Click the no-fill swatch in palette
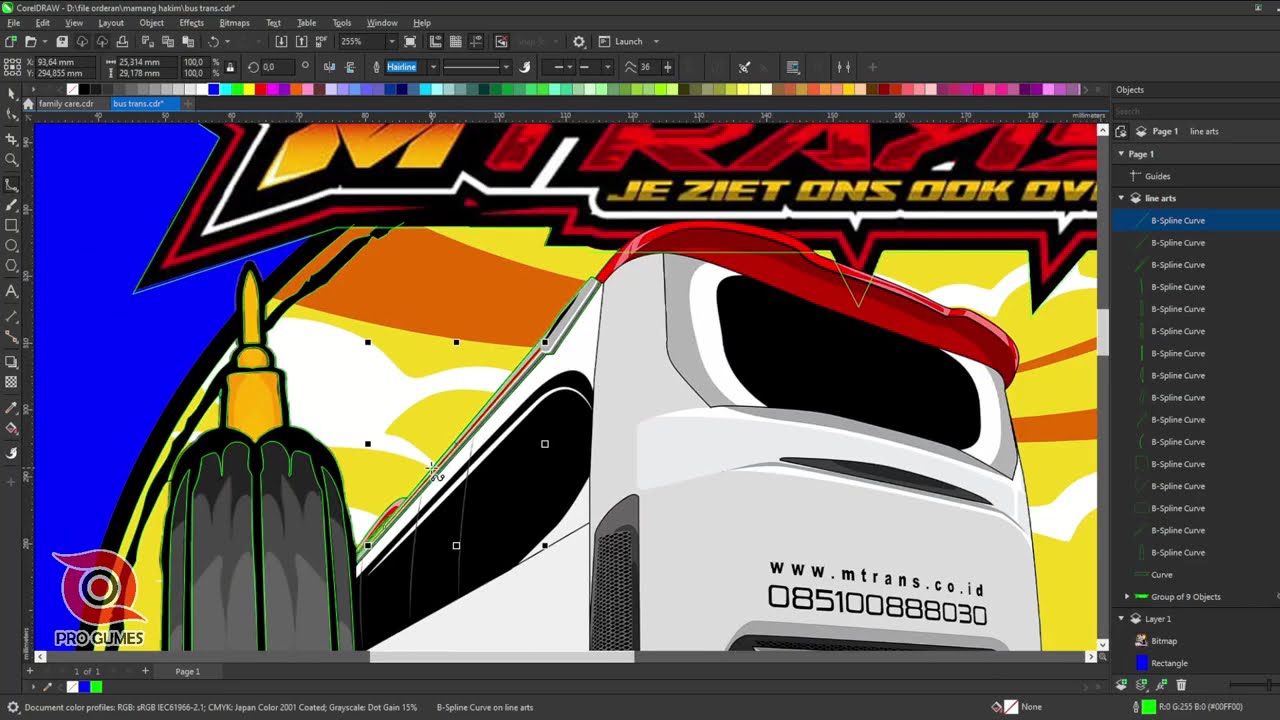Viewport: 1280px width, 720px height. pyautogui.click(x=72, y=89)
